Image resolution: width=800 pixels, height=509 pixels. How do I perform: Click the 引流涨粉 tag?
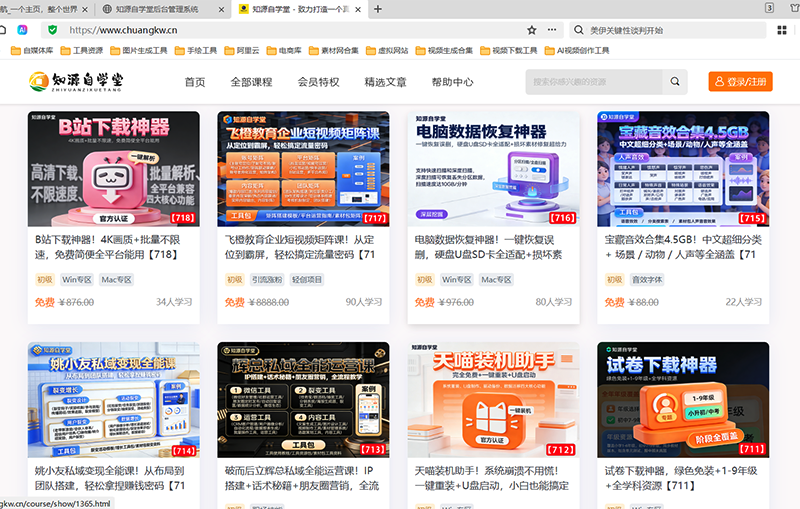coord(267,279)
